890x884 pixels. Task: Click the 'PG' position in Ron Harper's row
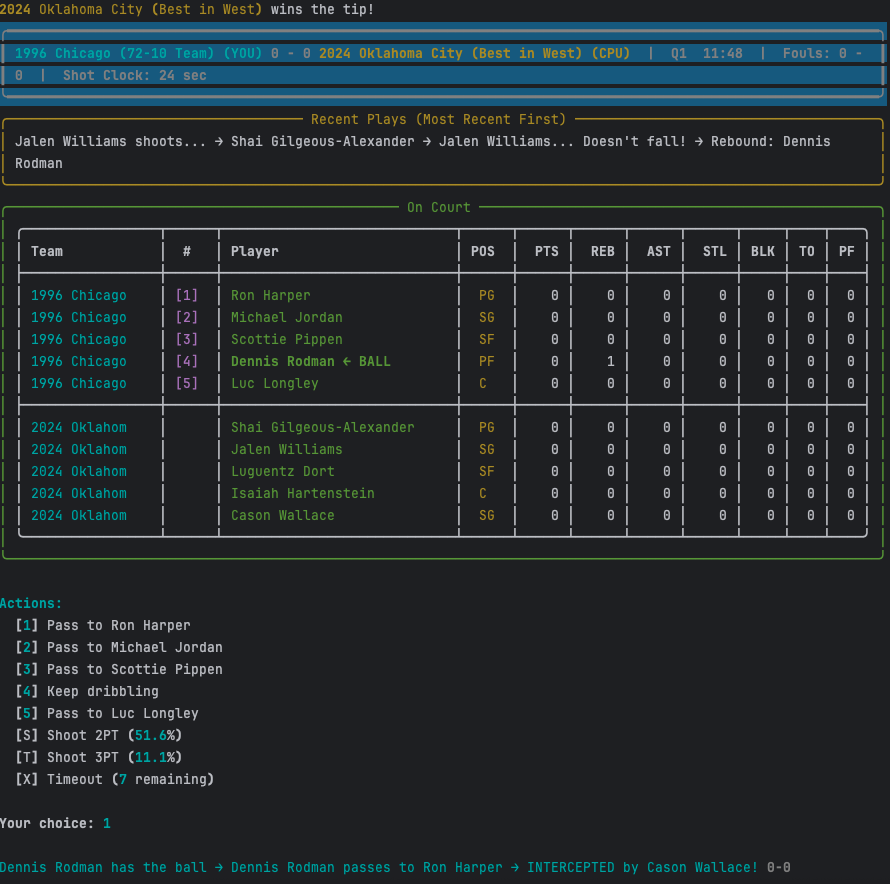click(487, 295)
